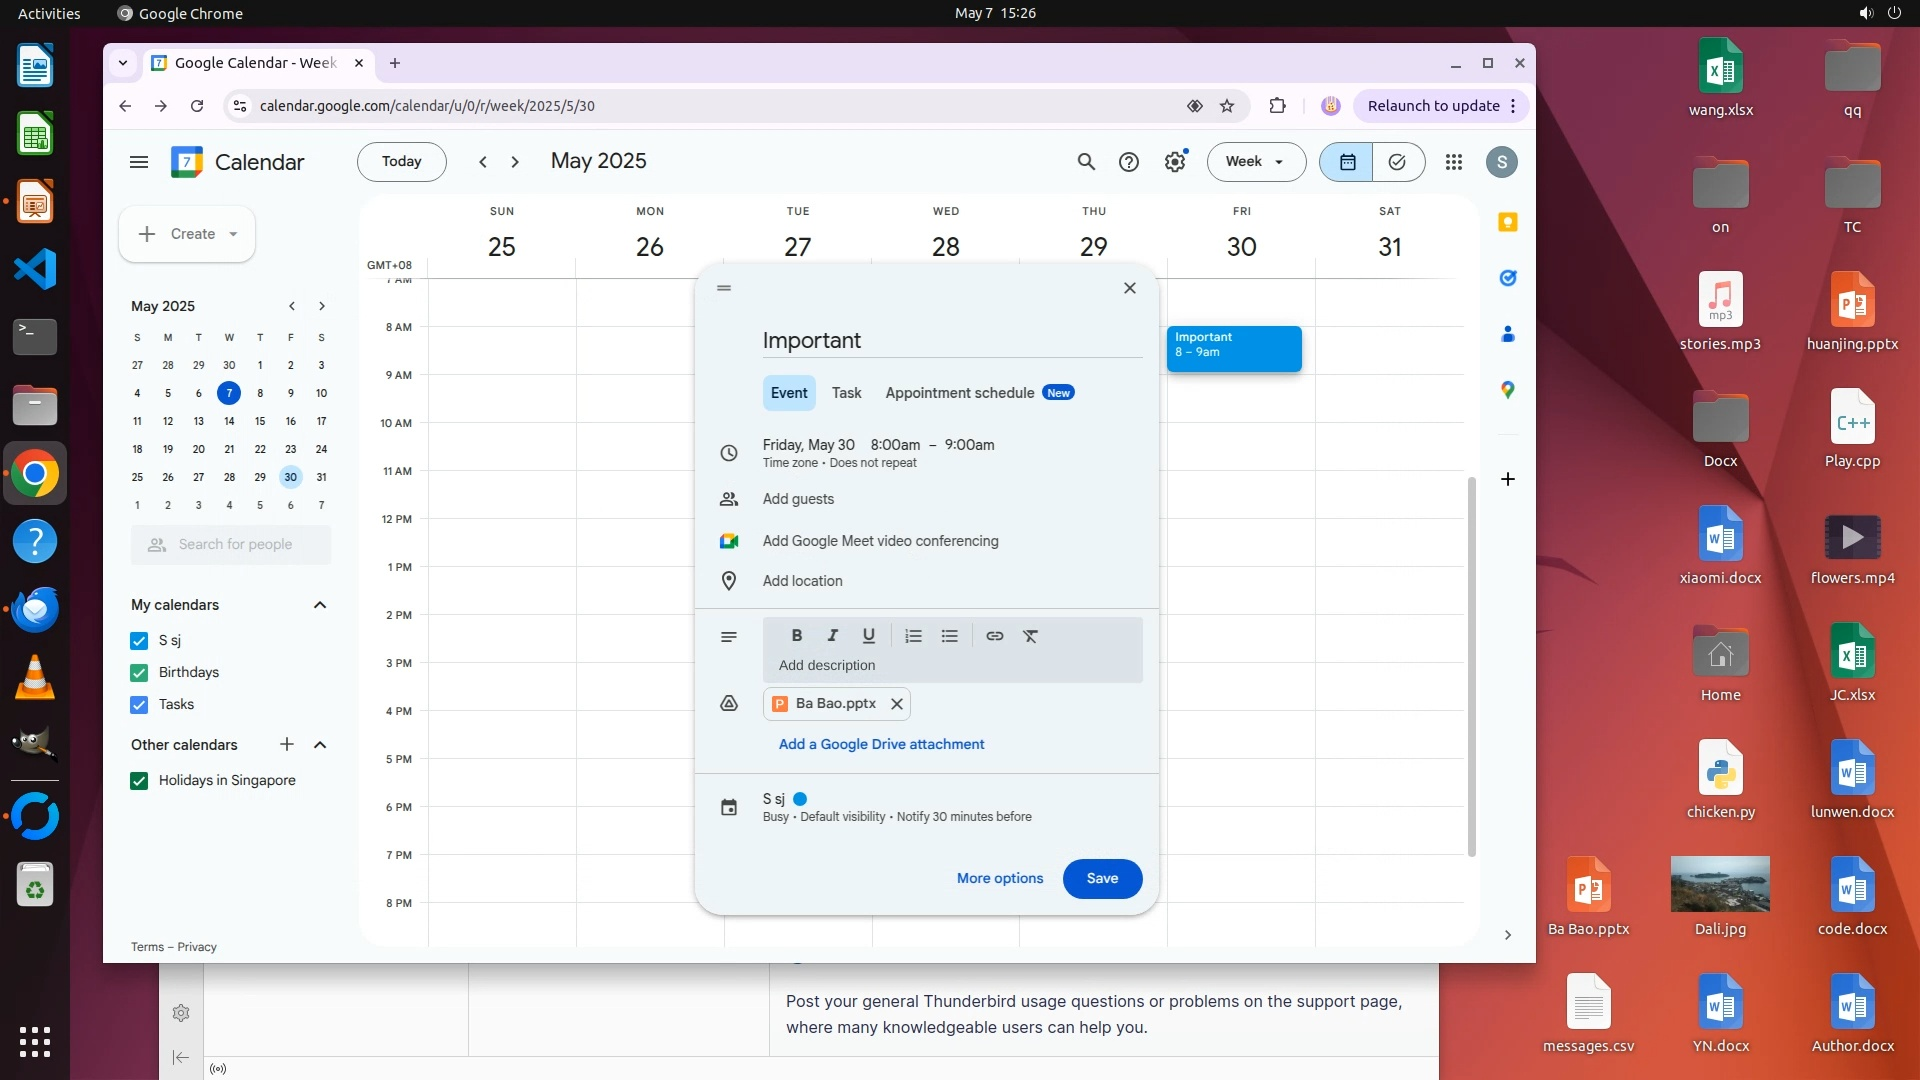
Task: Insert a numbered list in the description
Action: (913, 636)
